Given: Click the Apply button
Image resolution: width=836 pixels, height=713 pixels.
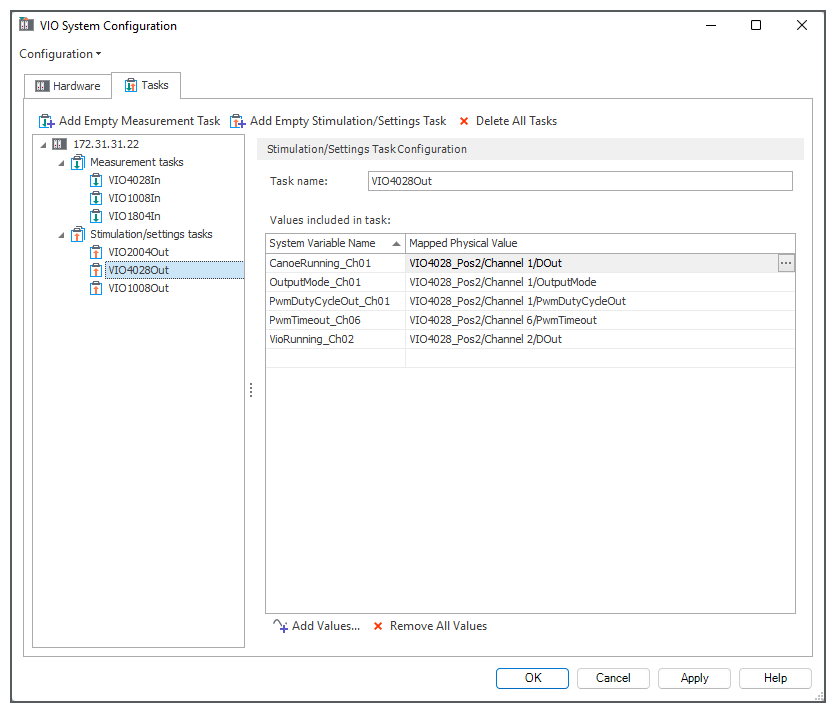Looking at the screenshot, I should coord(694,678).
